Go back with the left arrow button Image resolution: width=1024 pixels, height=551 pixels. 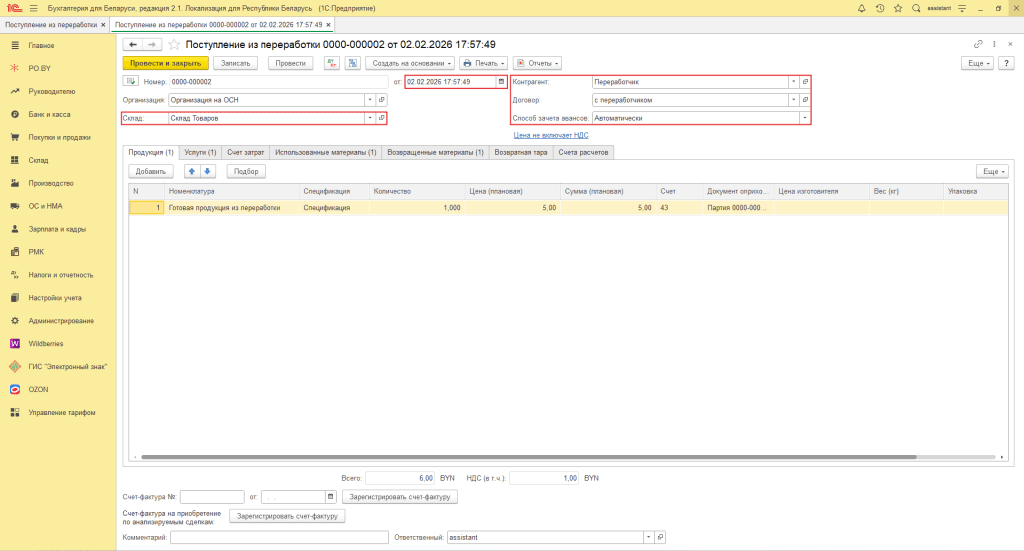132,45
